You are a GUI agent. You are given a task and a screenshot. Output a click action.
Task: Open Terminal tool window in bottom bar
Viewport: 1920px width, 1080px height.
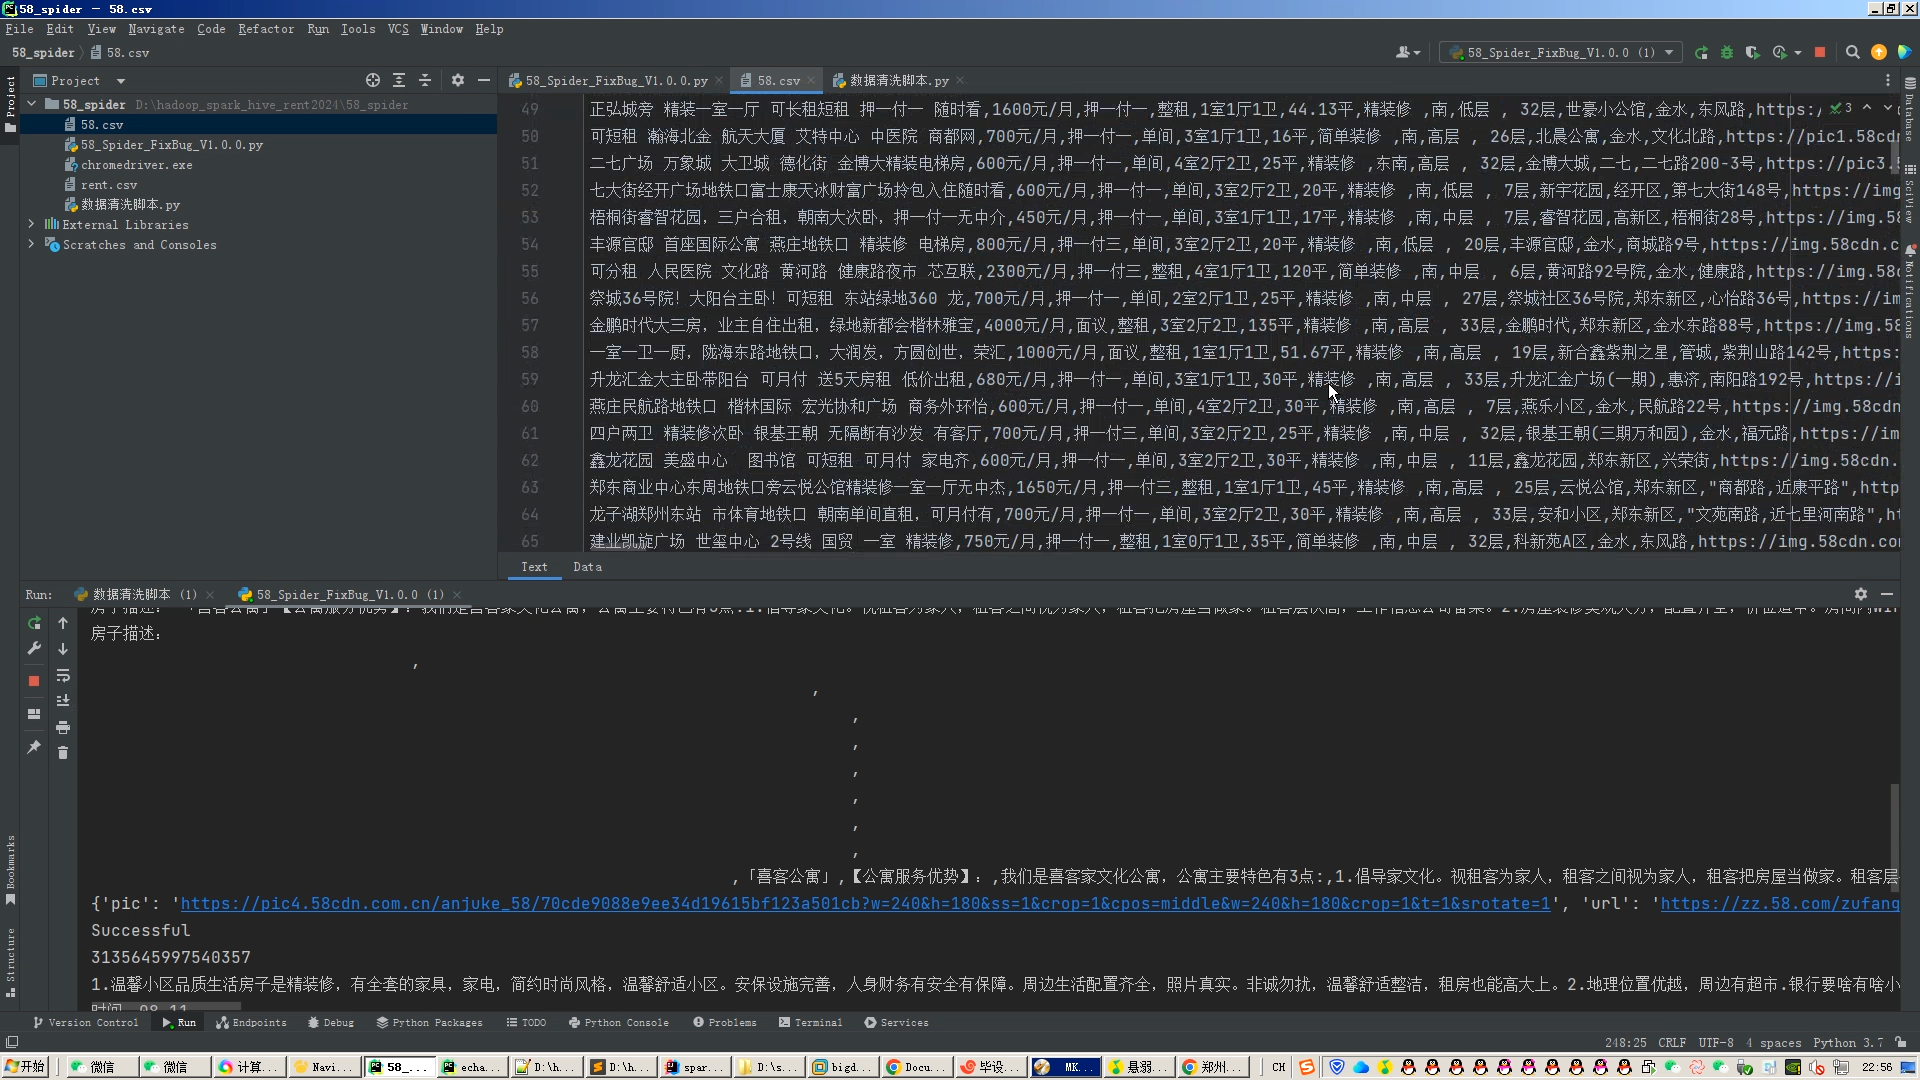[x=810, y=1023]
